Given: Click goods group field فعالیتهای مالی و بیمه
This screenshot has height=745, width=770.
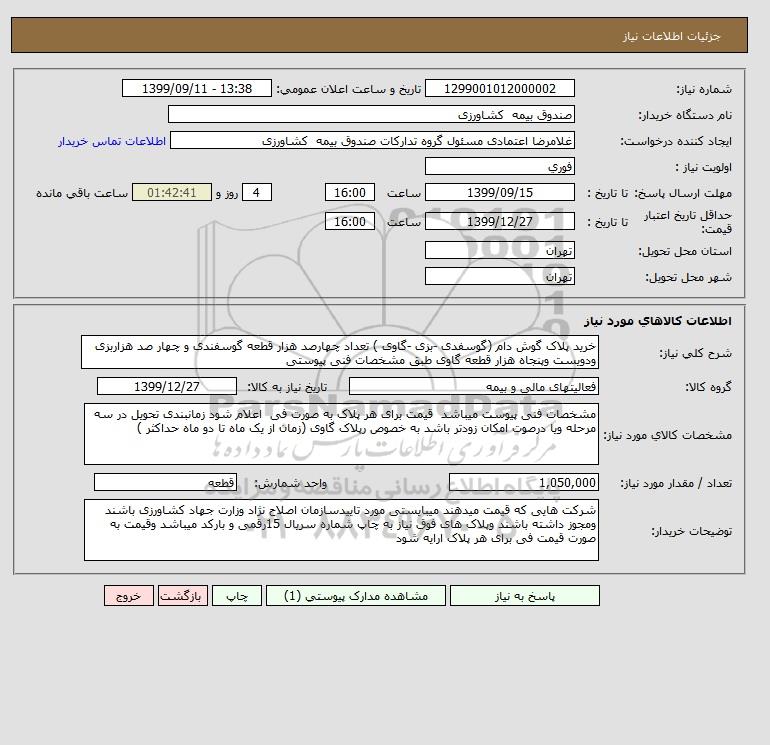Looking at the screenshot, I should click(473, 386).
